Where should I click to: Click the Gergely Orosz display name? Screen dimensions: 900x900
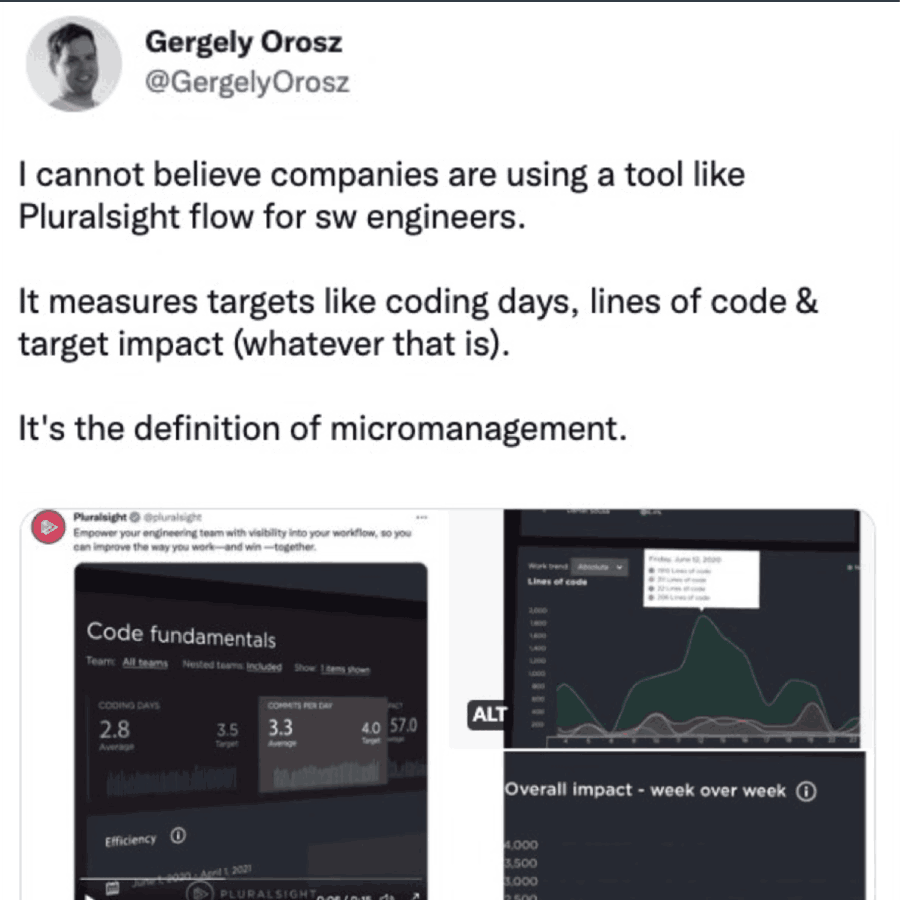[243, 43]
